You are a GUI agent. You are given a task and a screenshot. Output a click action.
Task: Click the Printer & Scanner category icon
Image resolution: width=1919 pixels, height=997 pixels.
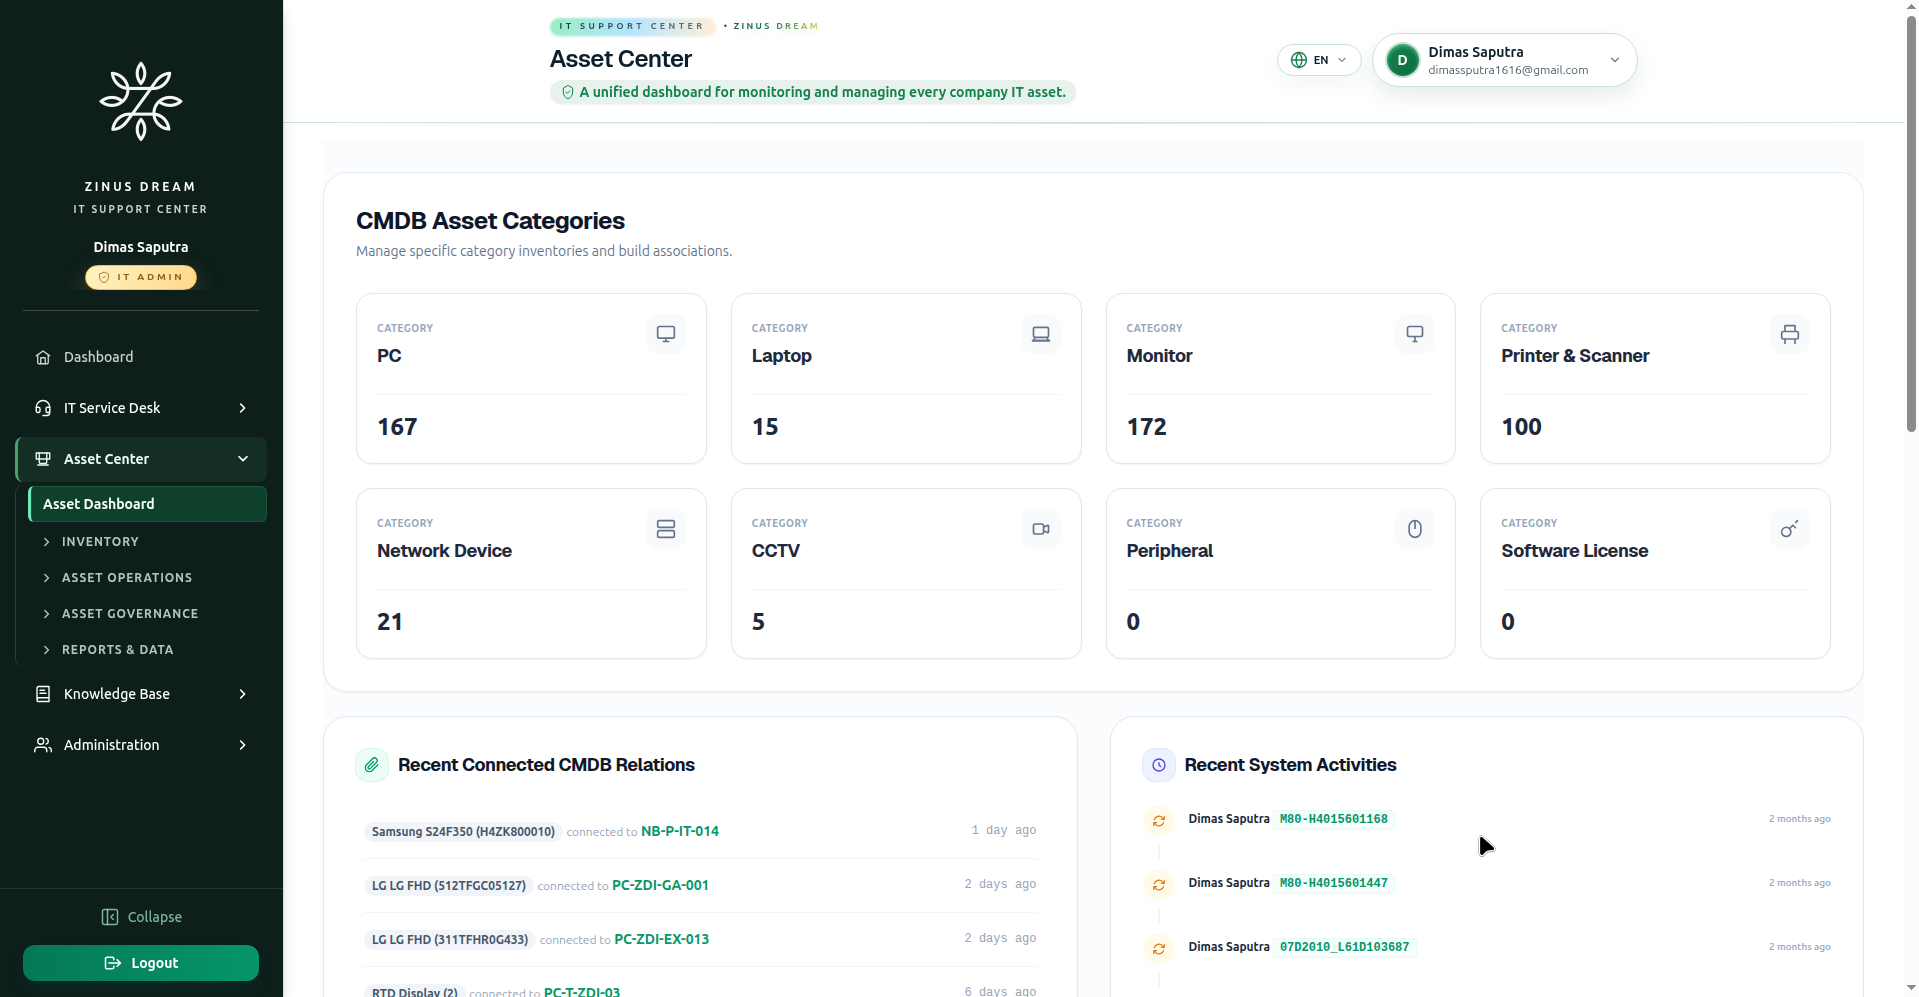click(1790, 334)
